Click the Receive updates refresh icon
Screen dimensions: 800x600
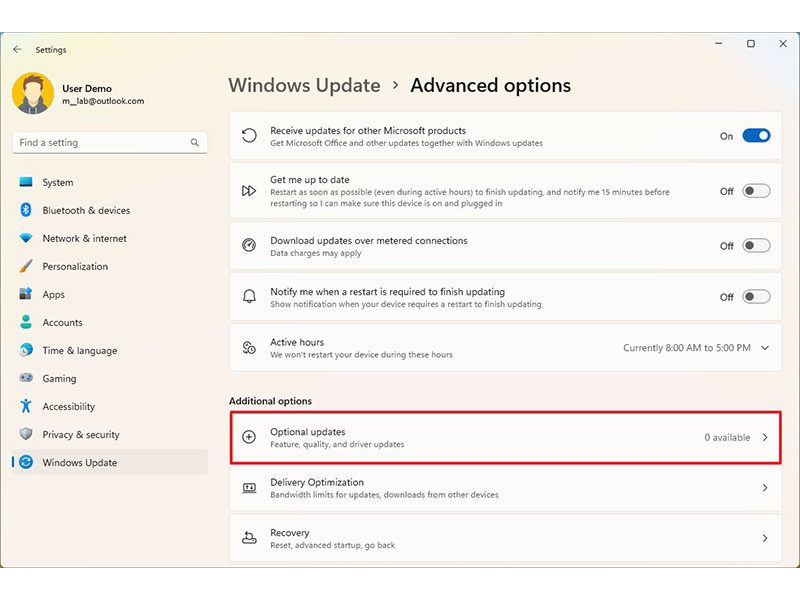(x=249, y=136)
